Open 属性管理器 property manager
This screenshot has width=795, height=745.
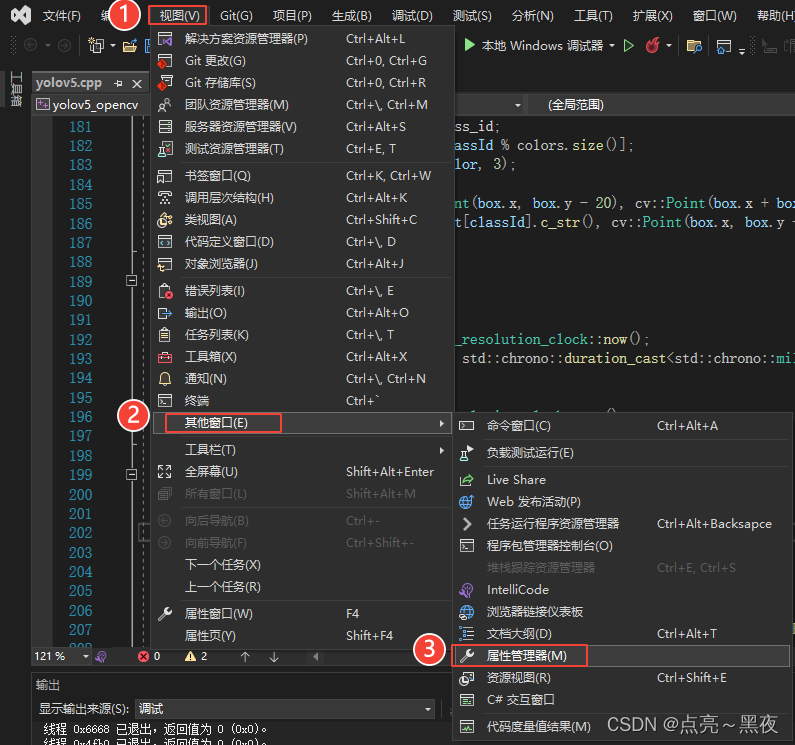pos(622,656)
